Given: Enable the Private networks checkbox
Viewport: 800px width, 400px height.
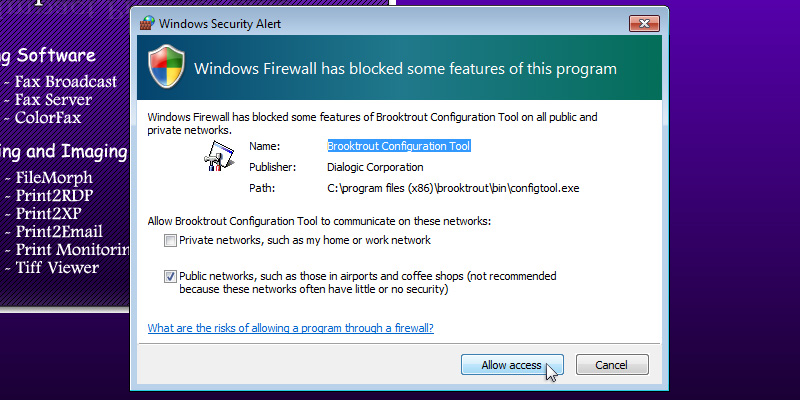Looking at the screenshot, I should pos(171,241).
